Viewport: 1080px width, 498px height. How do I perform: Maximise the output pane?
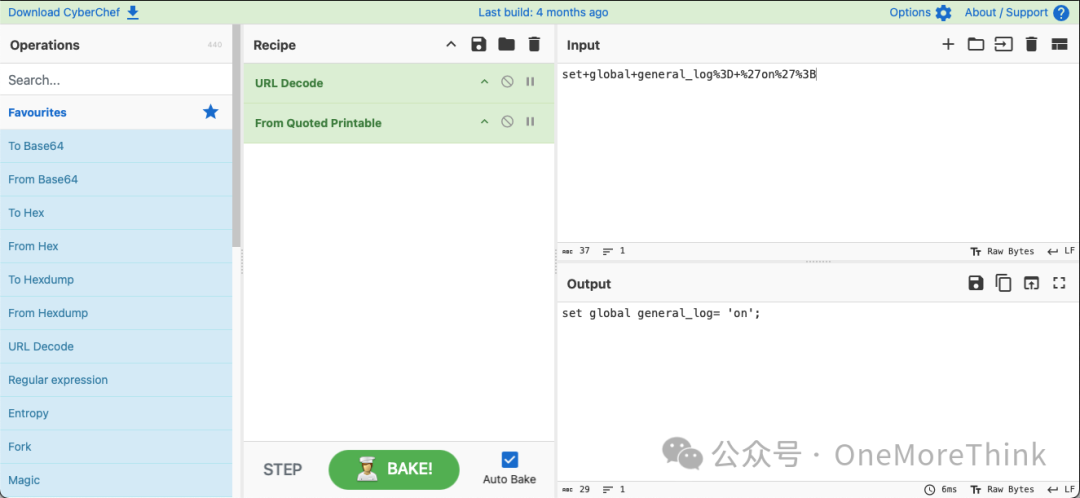(x=1059, y=283)
